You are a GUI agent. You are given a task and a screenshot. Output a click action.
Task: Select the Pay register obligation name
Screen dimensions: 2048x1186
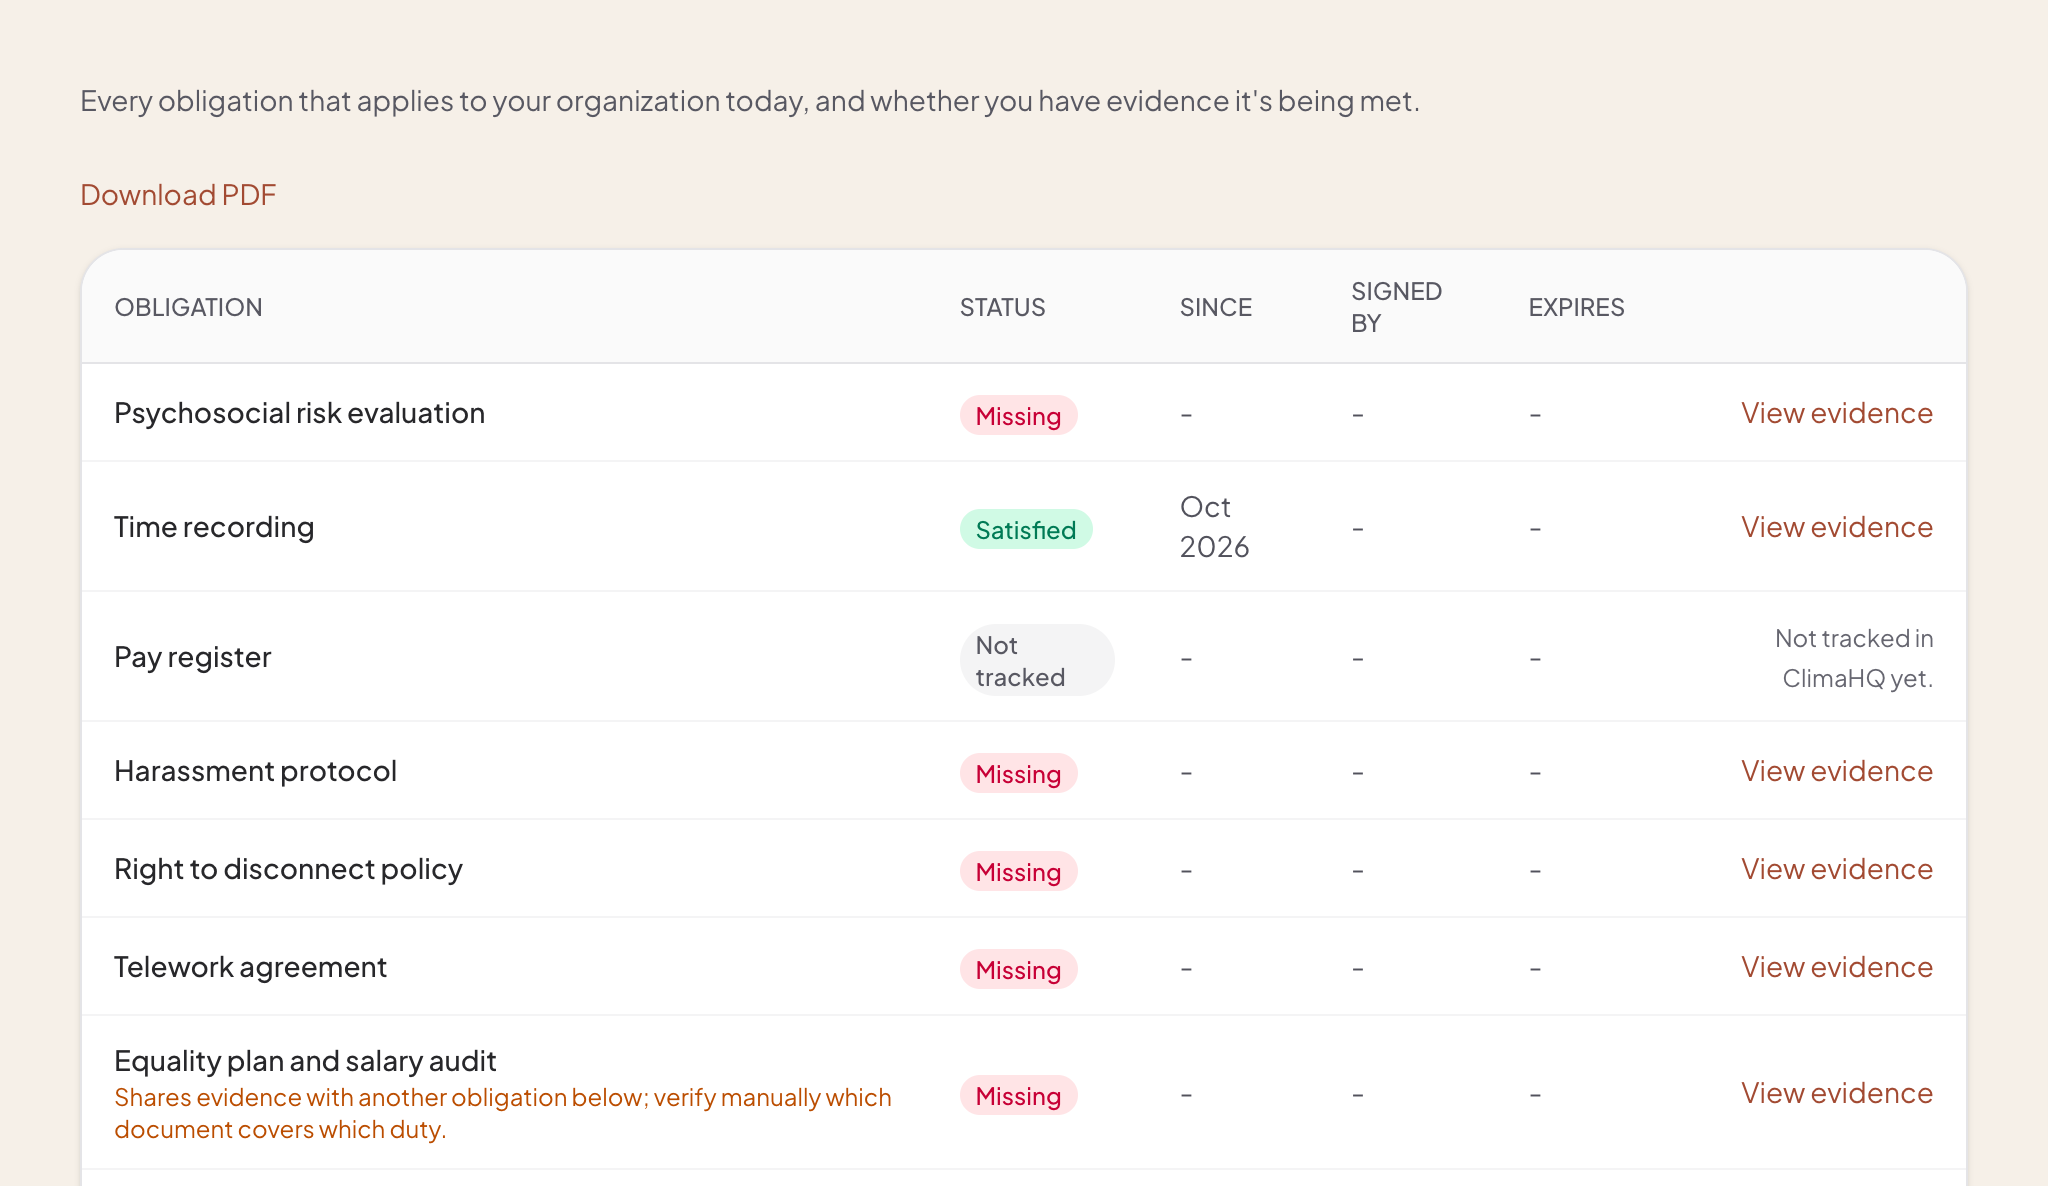[192, 657]
